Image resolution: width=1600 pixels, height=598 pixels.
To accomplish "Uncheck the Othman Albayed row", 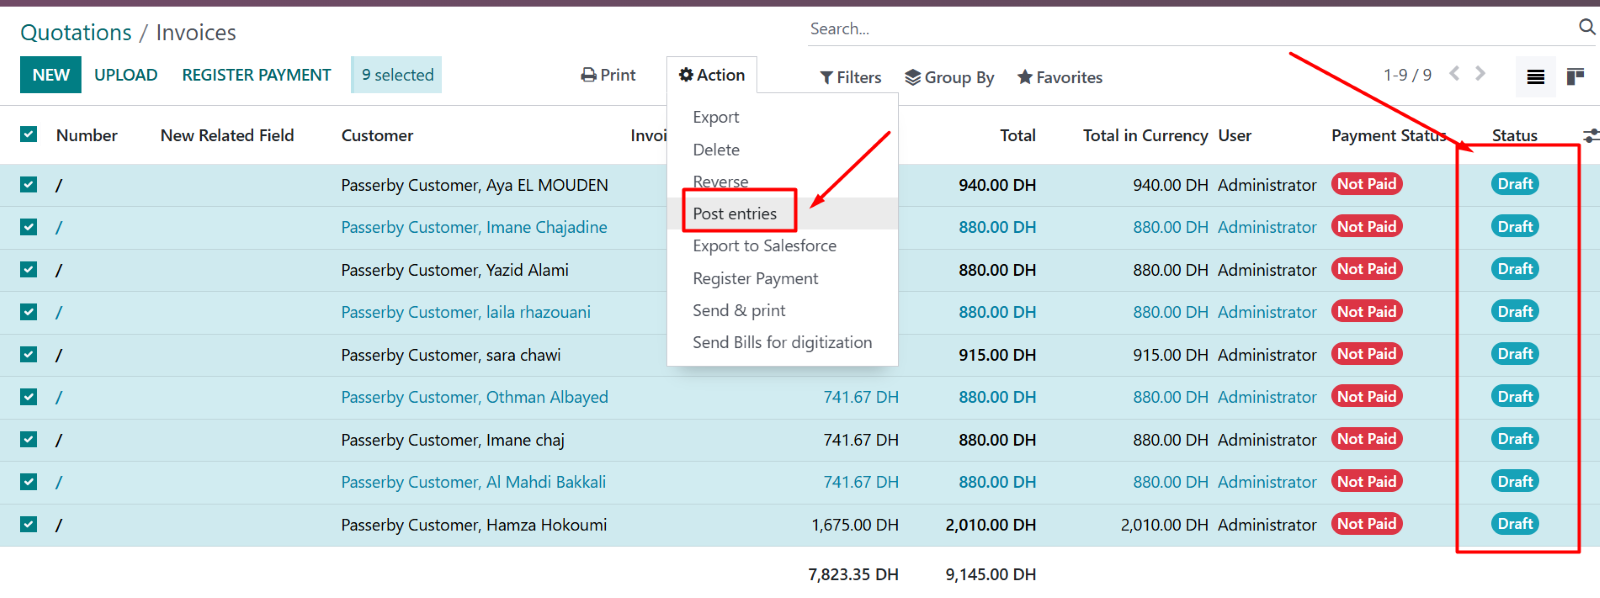I will 29,397.
